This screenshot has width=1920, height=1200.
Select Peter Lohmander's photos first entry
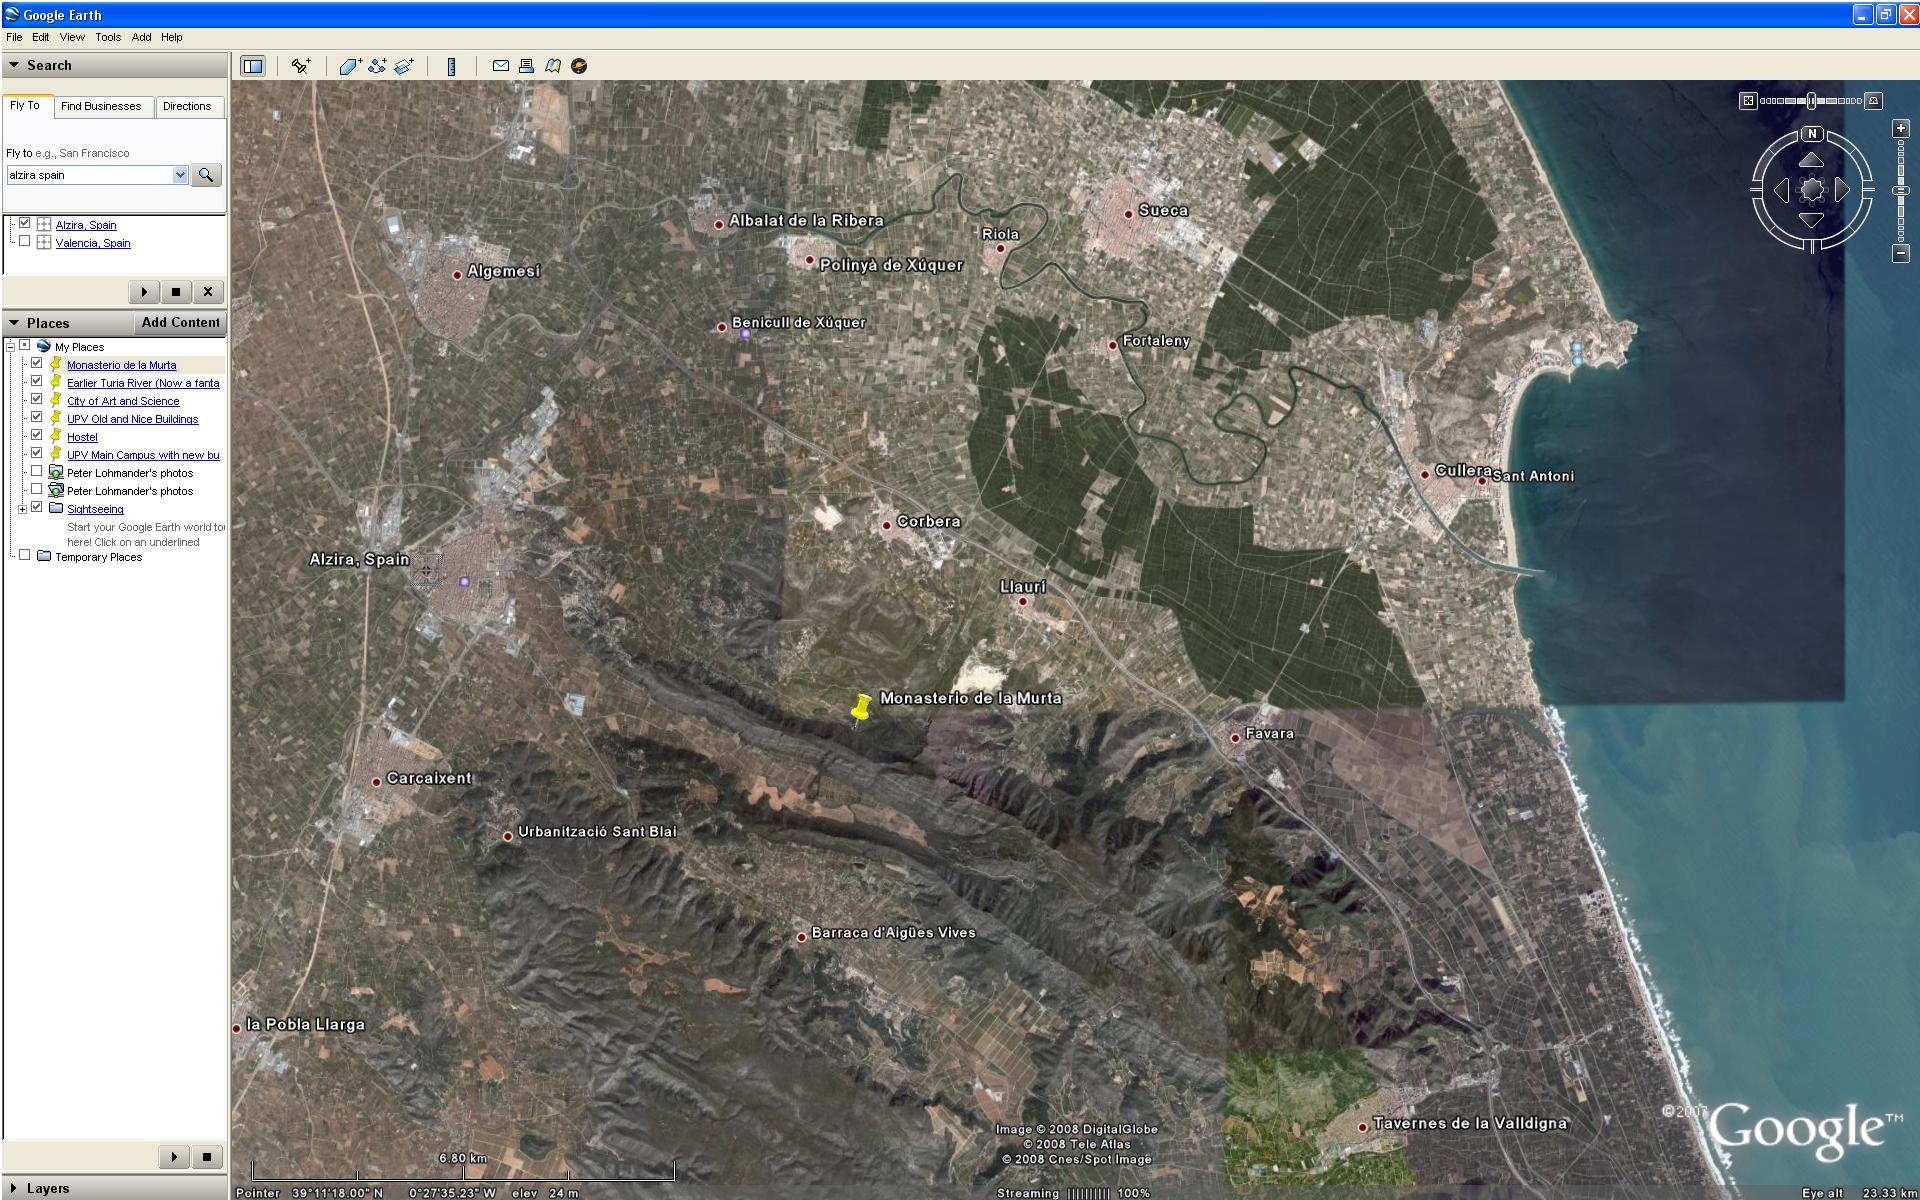130,473
